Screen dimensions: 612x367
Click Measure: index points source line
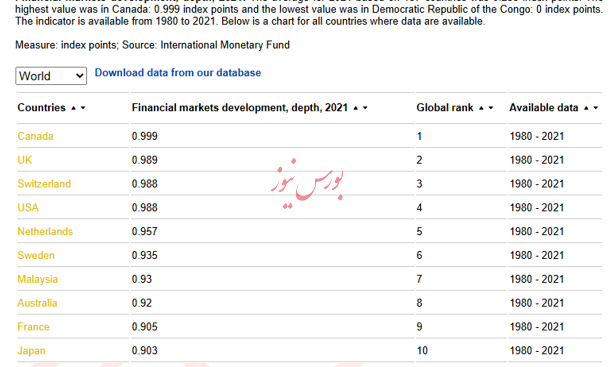(x=152, y=45)
